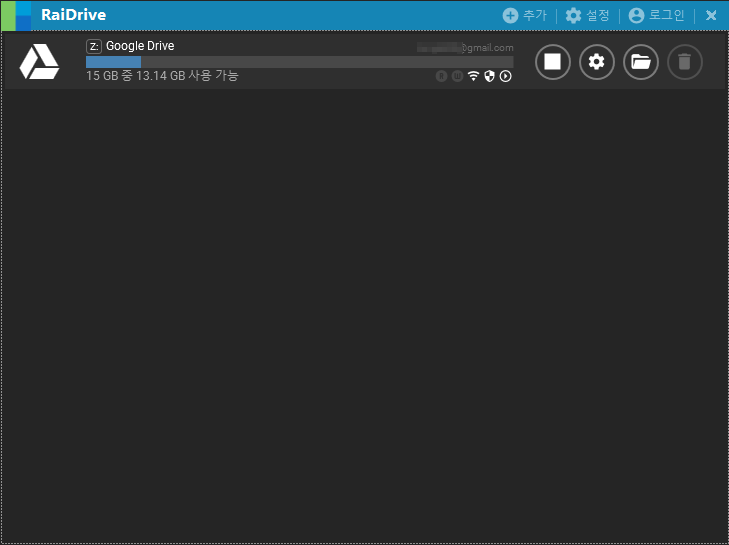Click the Google Drive triangle logo
Image resolution: width=729 pixels, height=545 pixels.
pyautogui.click(x=40, y=61)
